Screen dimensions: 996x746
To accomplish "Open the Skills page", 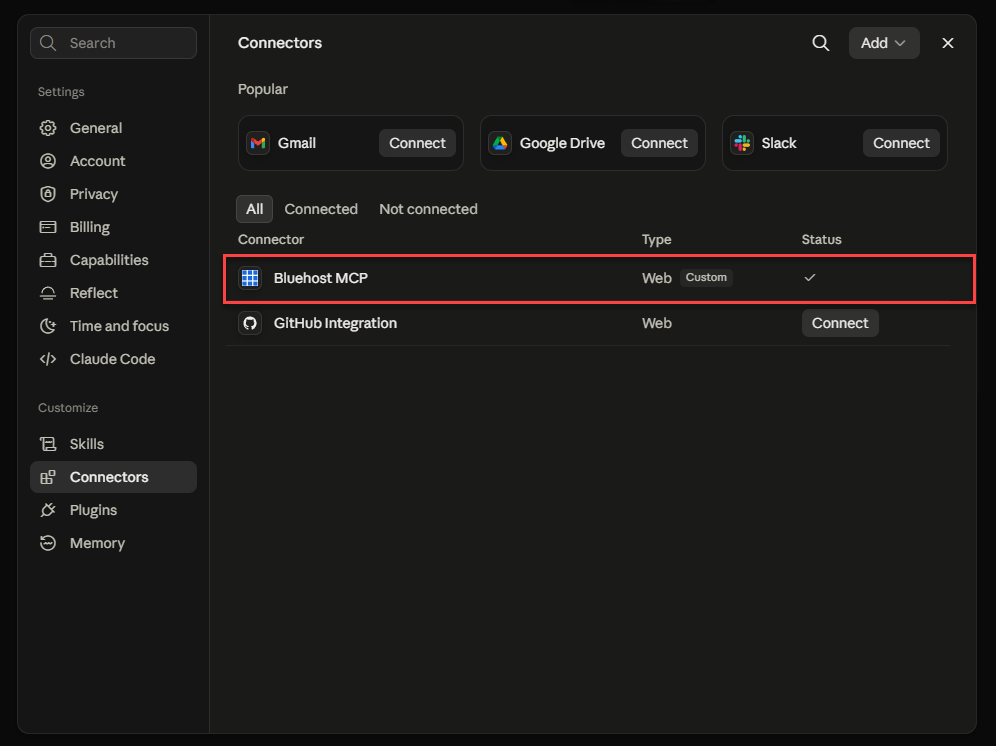I will point(113,444).
